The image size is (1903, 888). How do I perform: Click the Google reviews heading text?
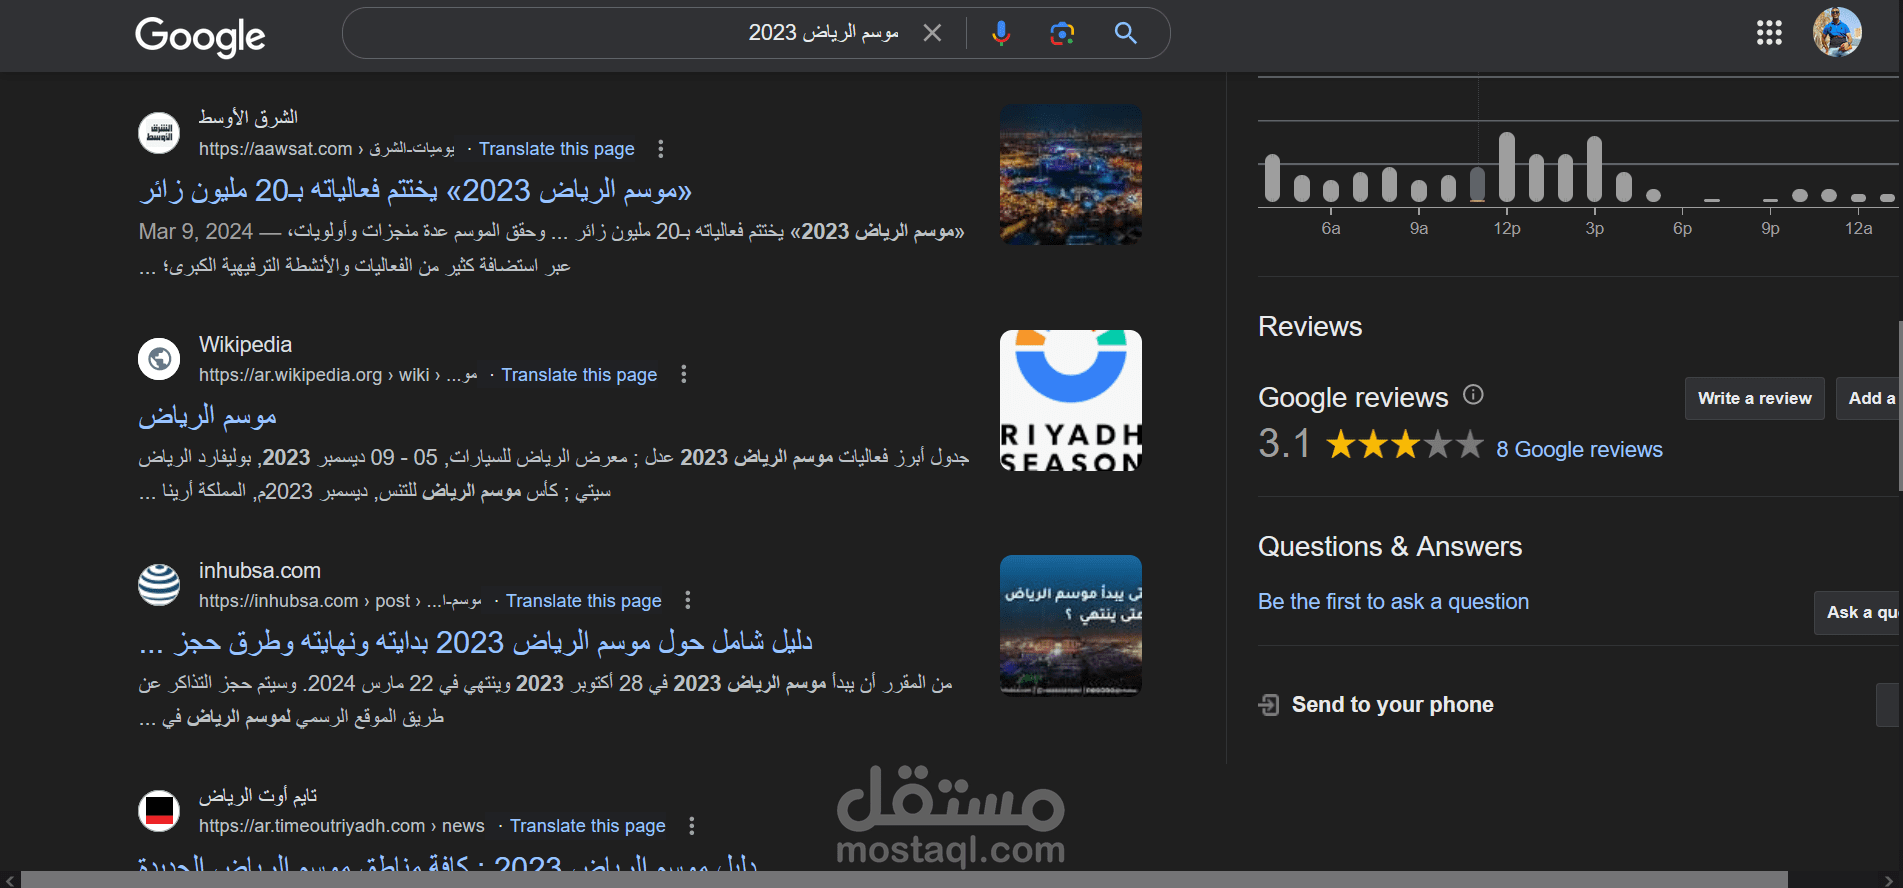[1353, 398]
